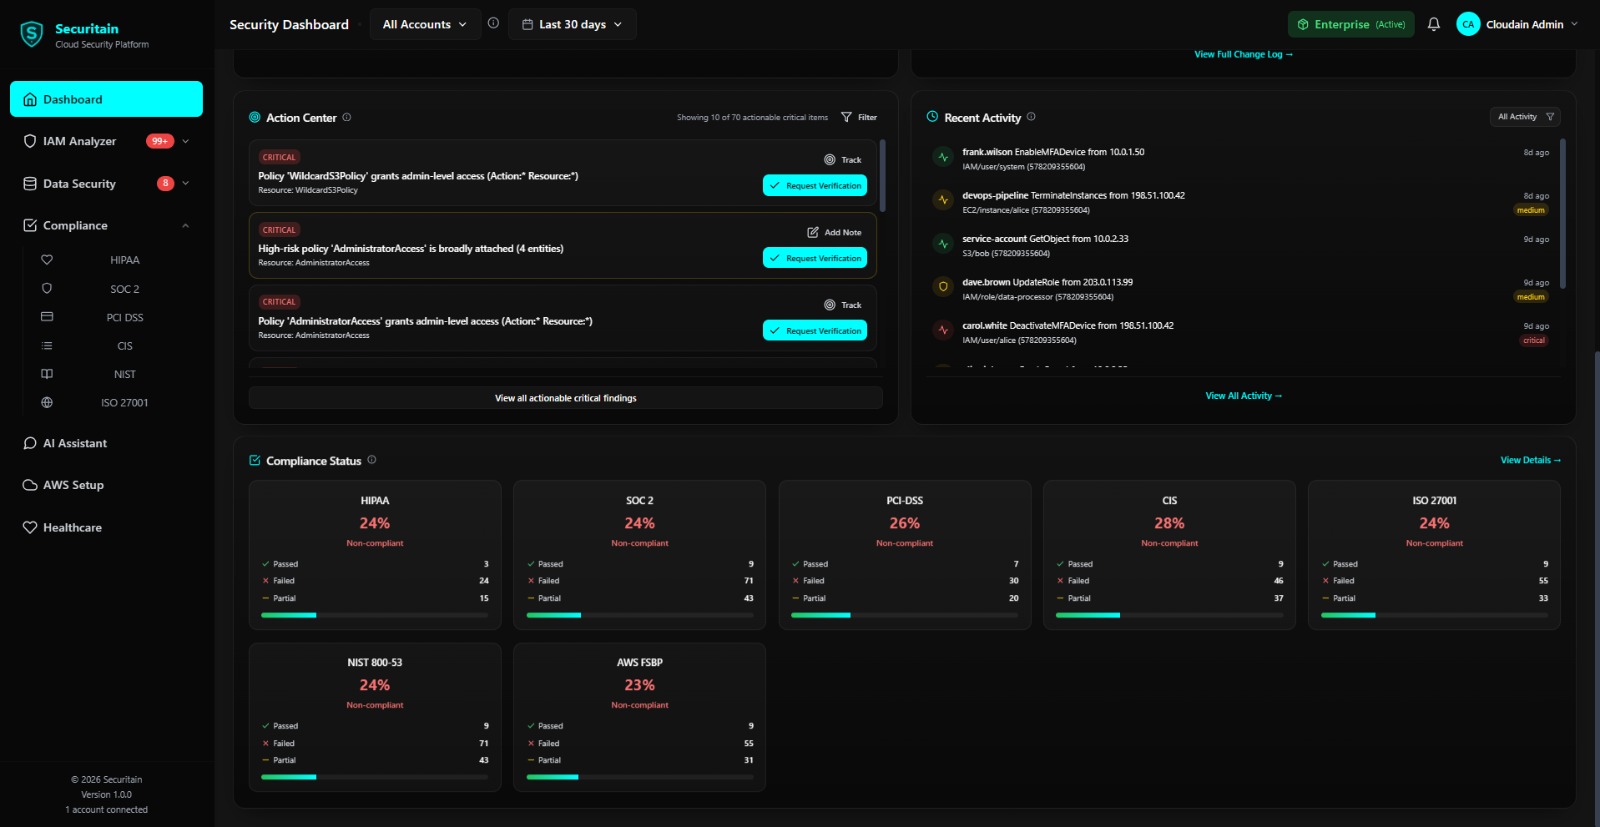This screenshot has height=827, width=1600.
Task: Open the NIST 800-53 compliance card
Action: [375, 717]
